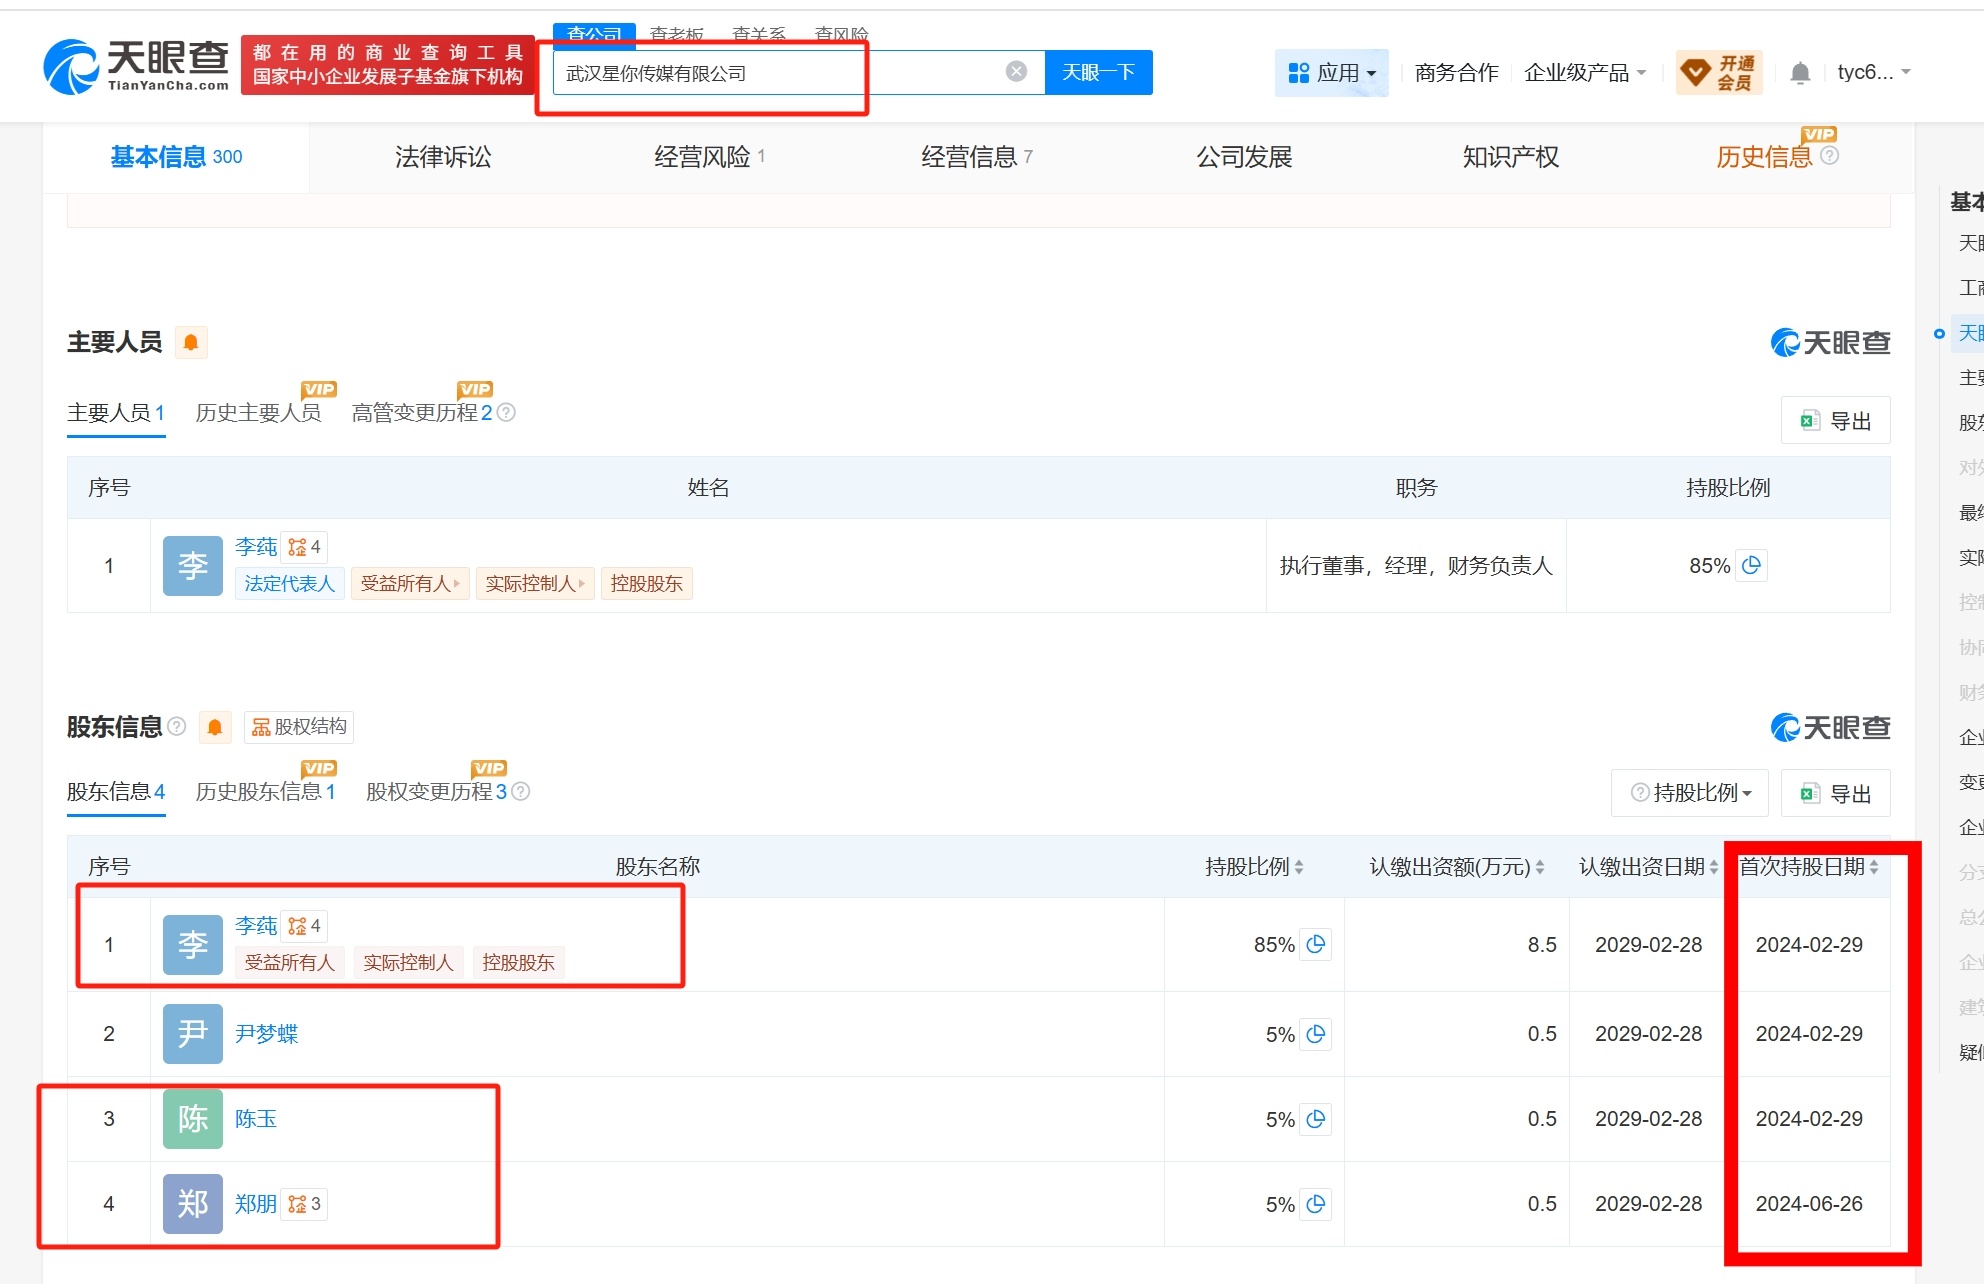Image resolution: width=1984 pixels, height=1284 pixels.
Task: Click 陈 avatar in shareholder table
Action: point(193,1119)
